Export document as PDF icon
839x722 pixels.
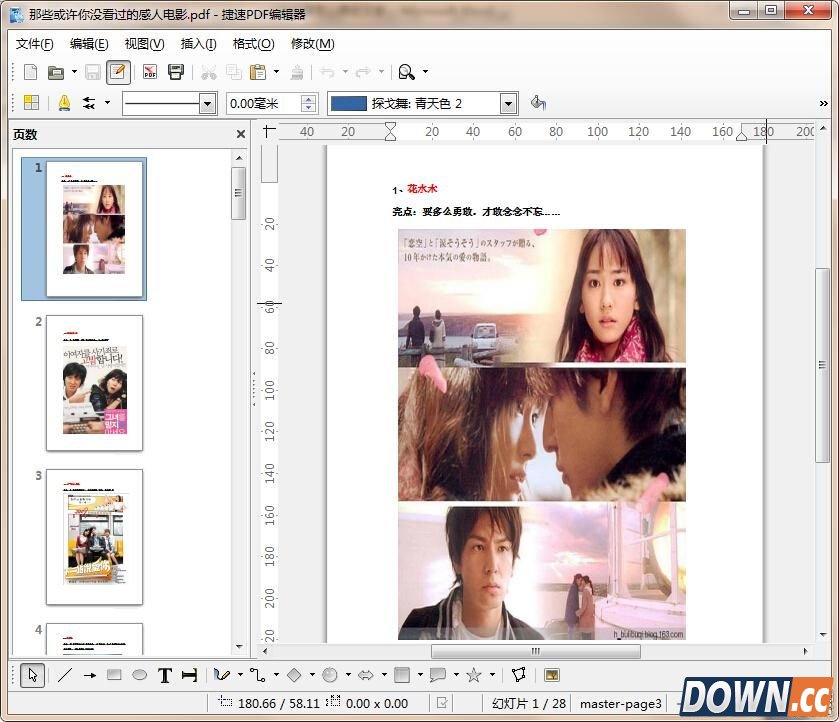[150, 72]
